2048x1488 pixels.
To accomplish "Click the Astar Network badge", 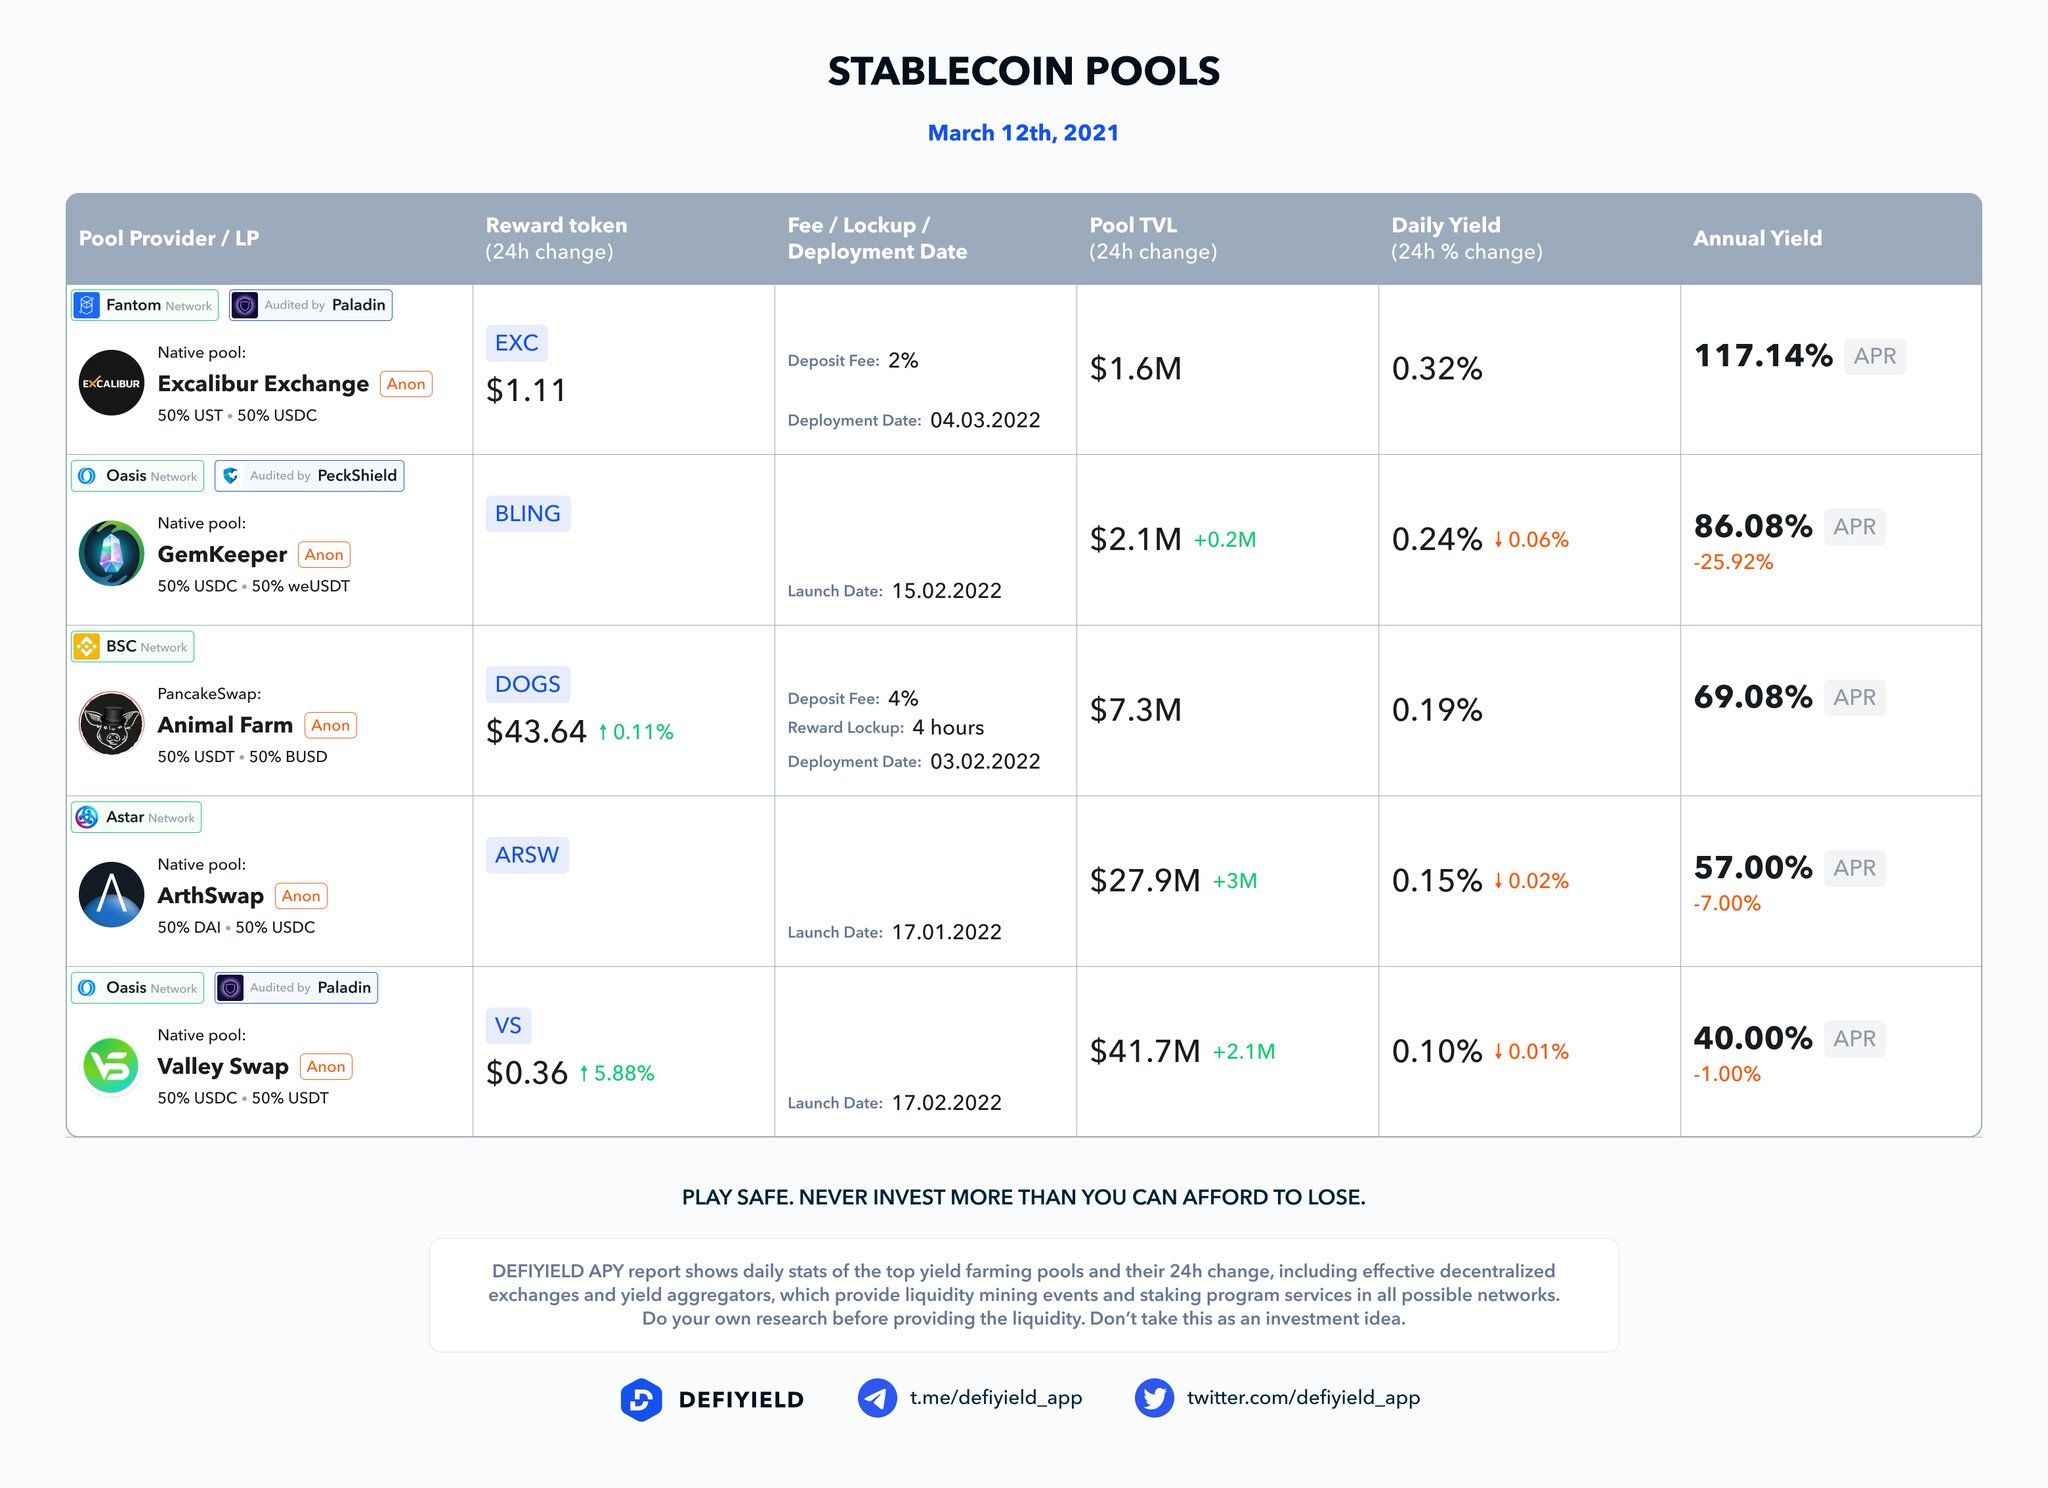I will (x=136, y=817).
